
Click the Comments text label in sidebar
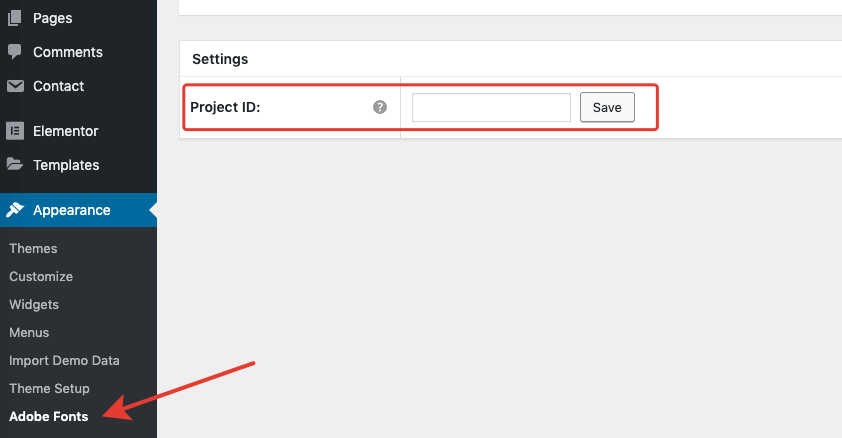coord(68,52)
